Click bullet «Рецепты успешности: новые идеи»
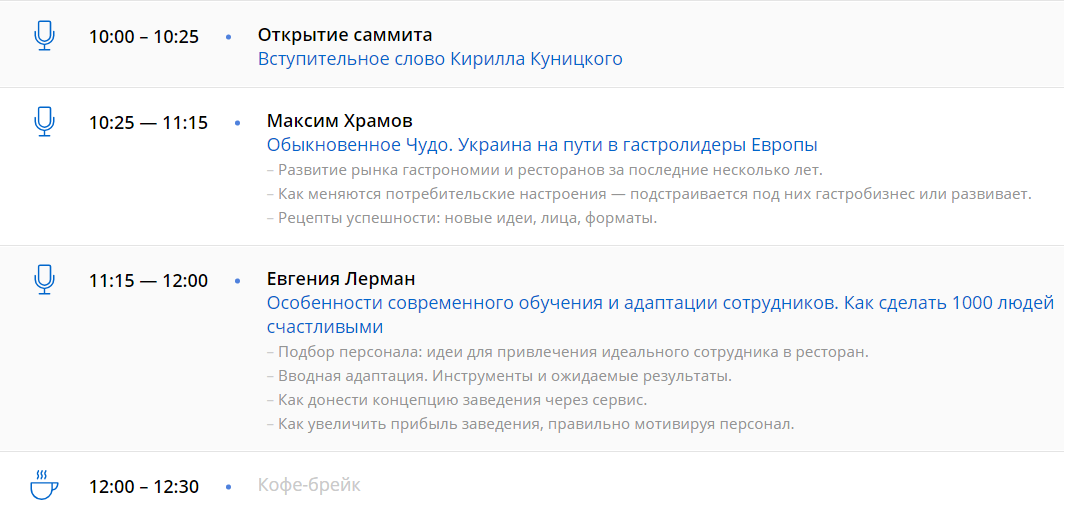The image size is (1065, 519). click(462, 218)
